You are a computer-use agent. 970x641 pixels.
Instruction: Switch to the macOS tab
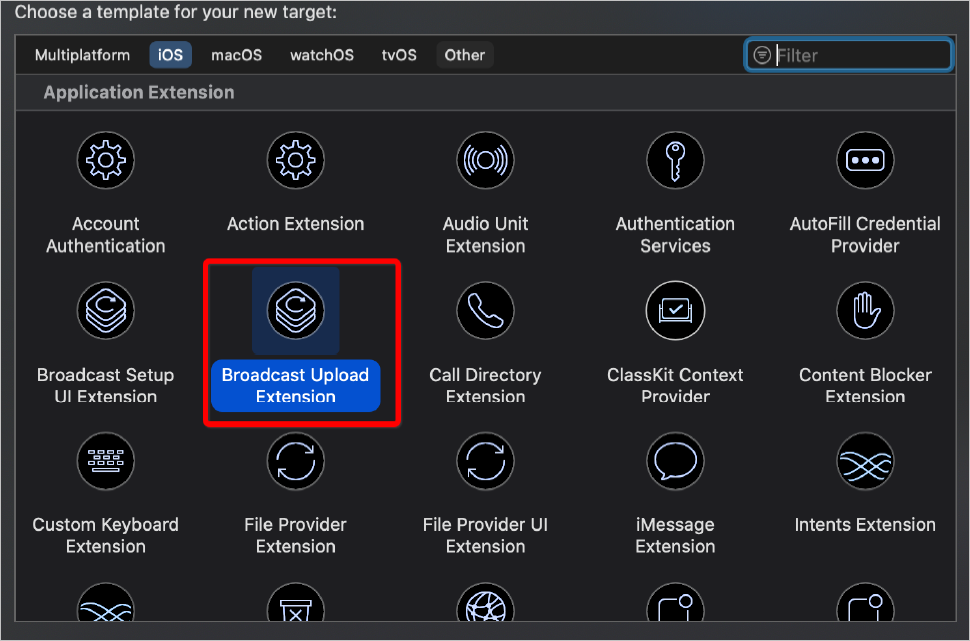pyautogui.click(x=236, y=55)
